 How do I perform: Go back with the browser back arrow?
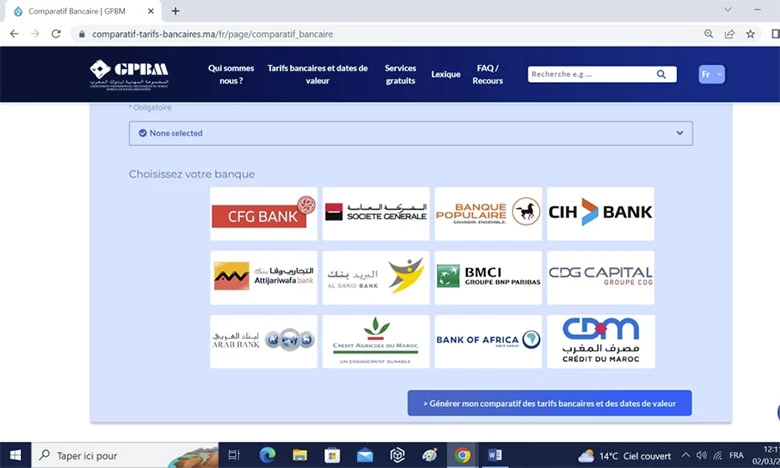(14, 34)
